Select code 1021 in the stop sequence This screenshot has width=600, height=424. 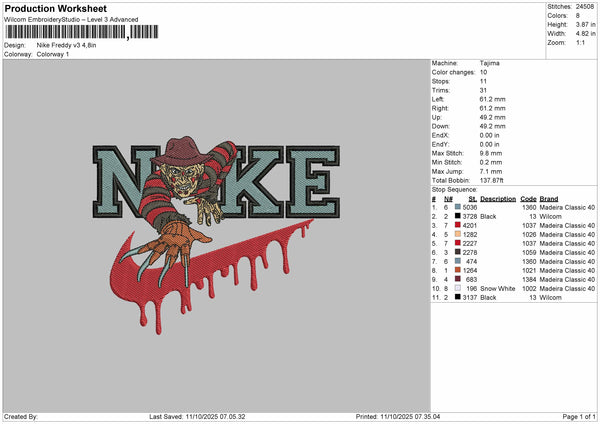coord(529,270)
